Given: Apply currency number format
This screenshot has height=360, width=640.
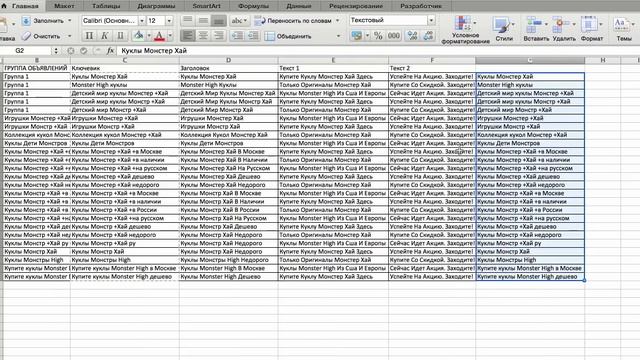Looking at the screenshot, I should tap(357, 36).
